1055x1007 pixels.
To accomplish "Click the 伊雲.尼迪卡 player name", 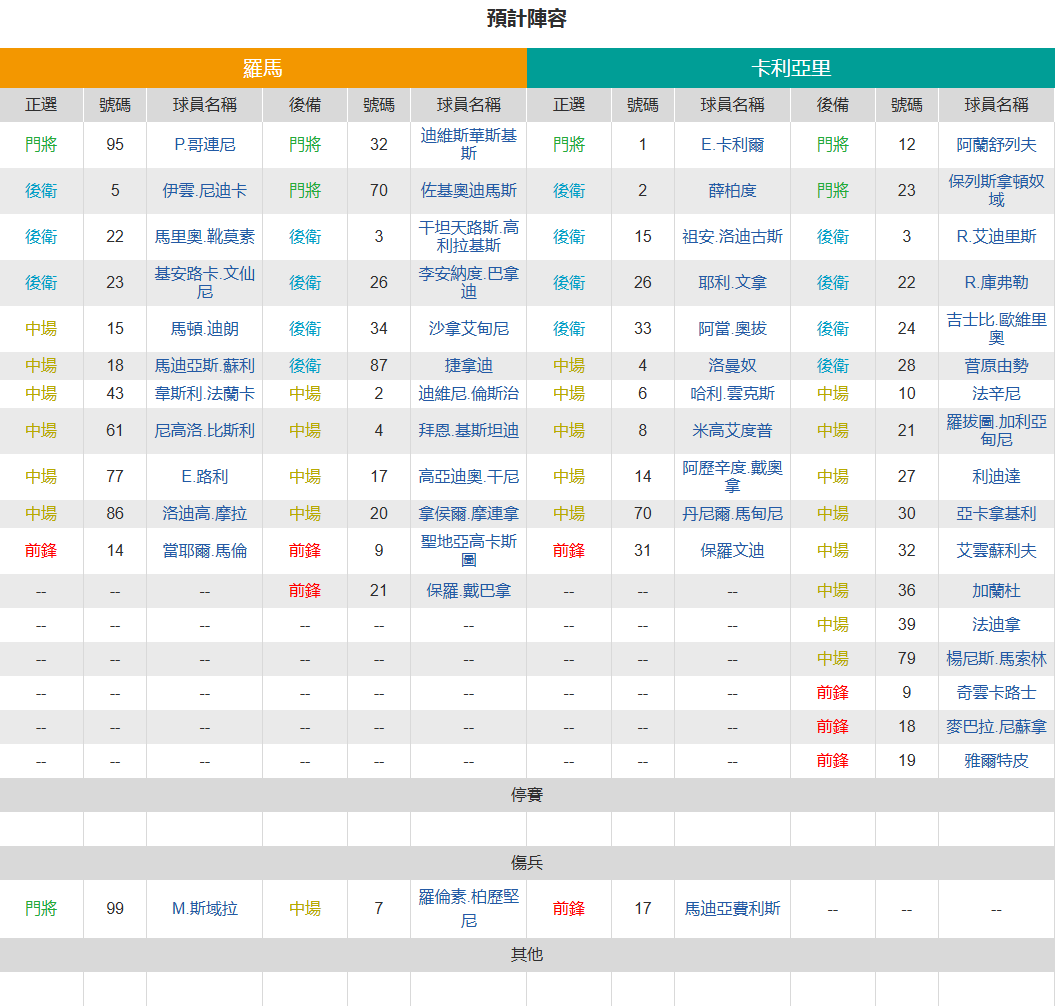I will click(x=205, y=191).
